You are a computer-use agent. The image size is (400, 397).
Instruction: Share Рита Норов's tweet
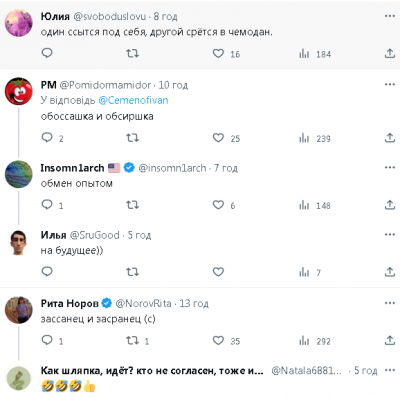[390, 340]
